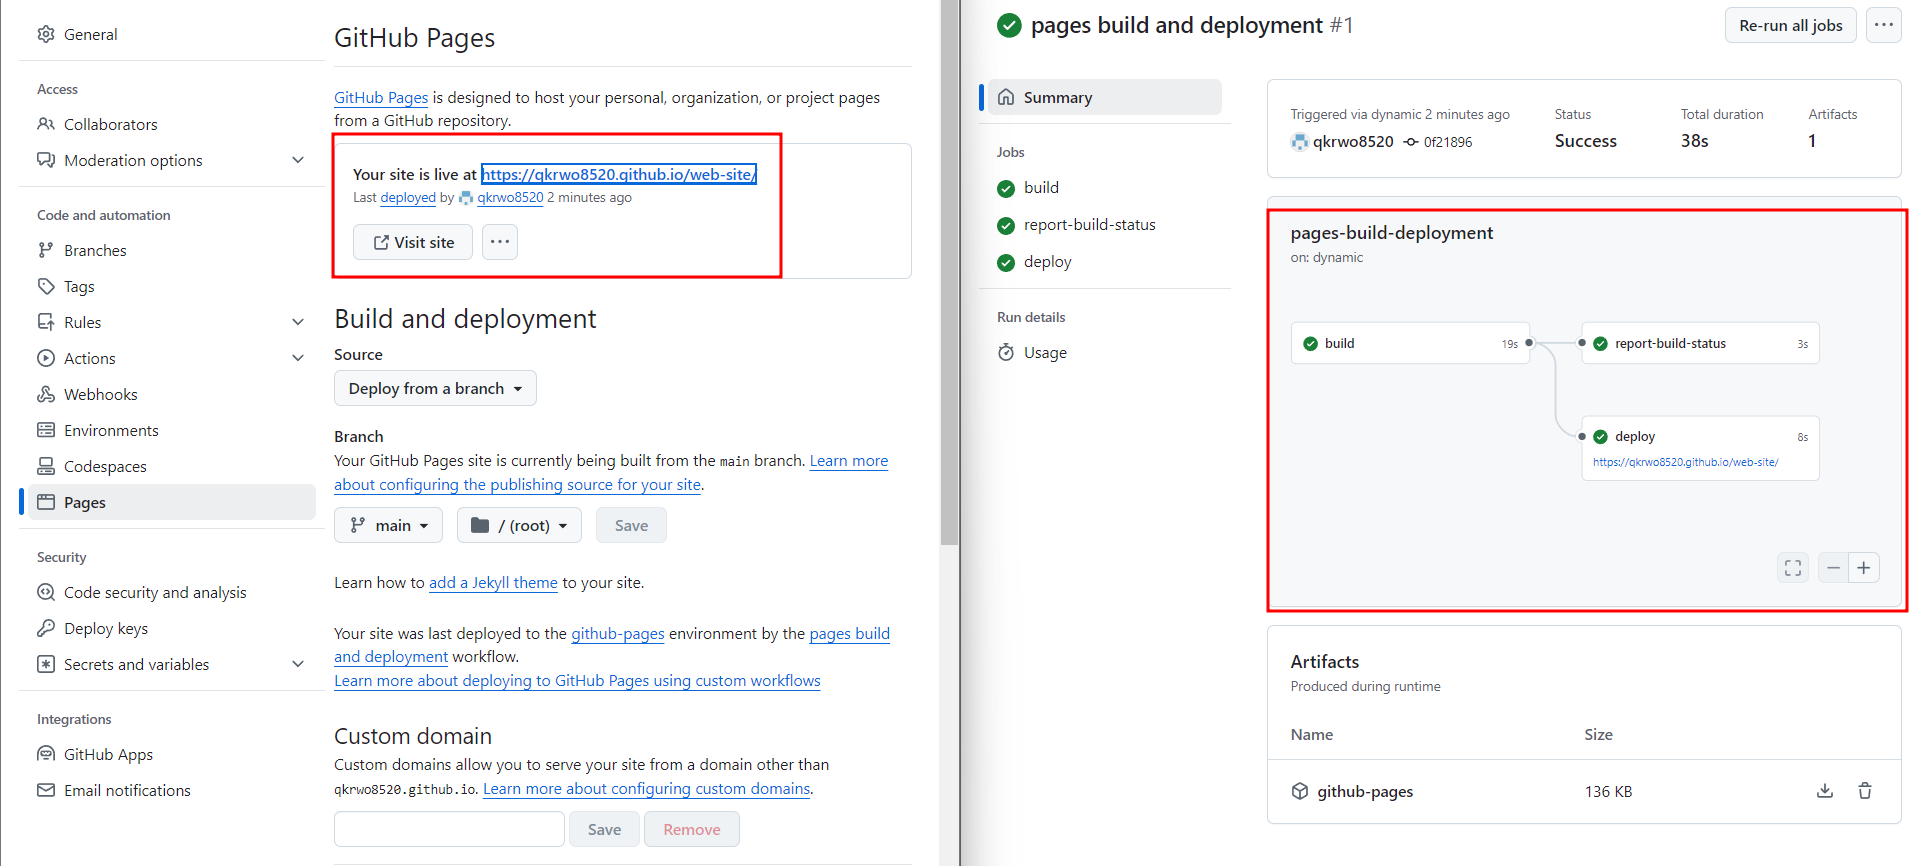The height and width of the screenshot is (866, 1910).
Task: Open the 'Deploy from a branch' source dropdown
Action: [x=435, y=388]
